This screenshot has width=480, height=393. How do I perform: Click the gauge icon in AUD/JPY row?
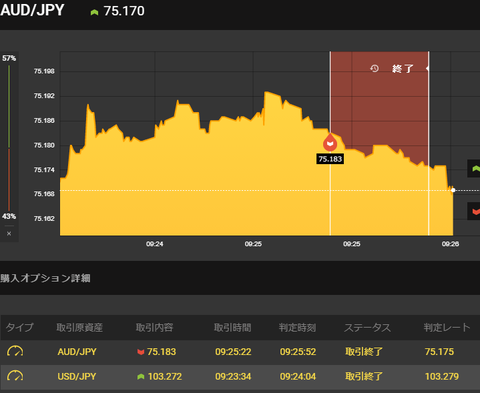point(15,351)
